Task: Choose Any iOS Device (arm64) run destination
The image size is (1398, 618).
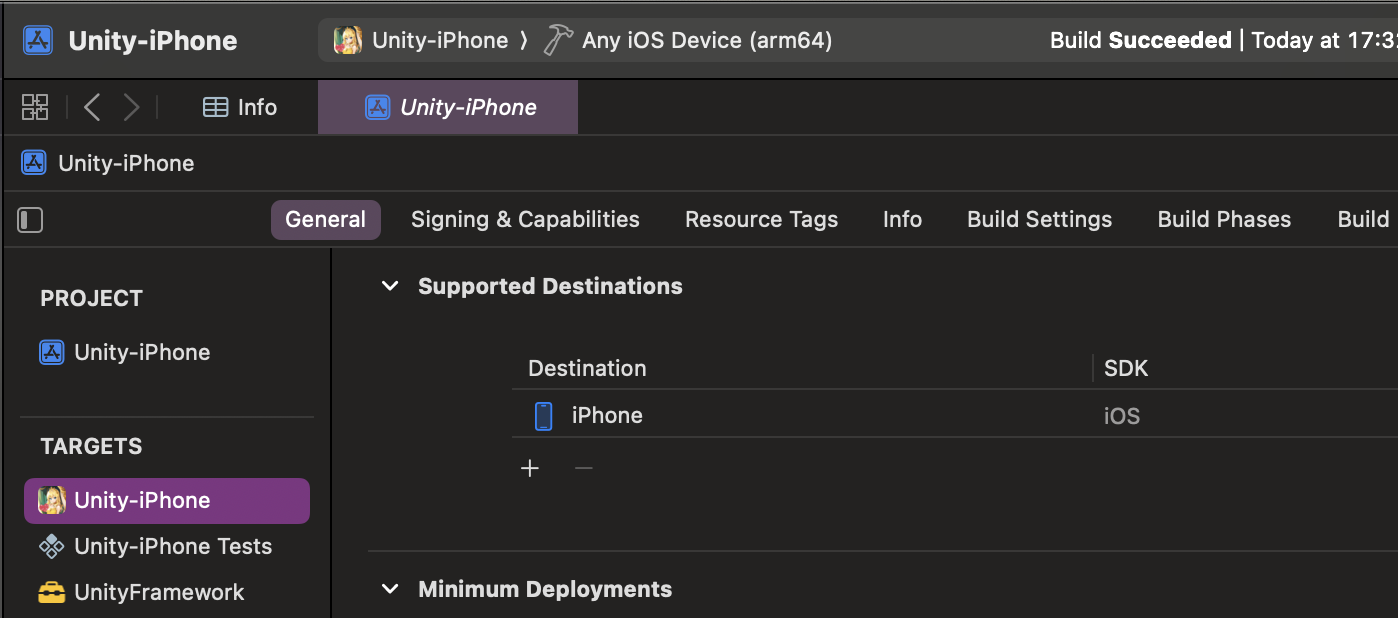Action: [x=706, y=41]
